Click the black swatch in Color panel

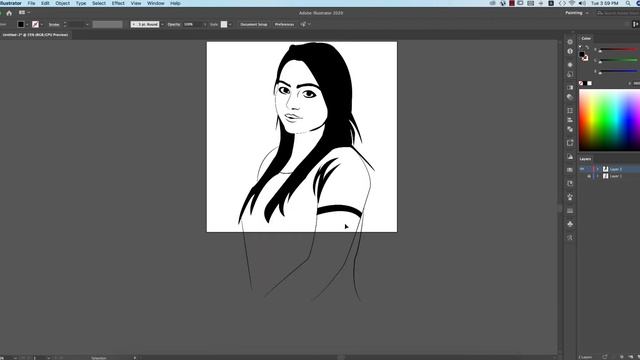click(x=585, y=83)
